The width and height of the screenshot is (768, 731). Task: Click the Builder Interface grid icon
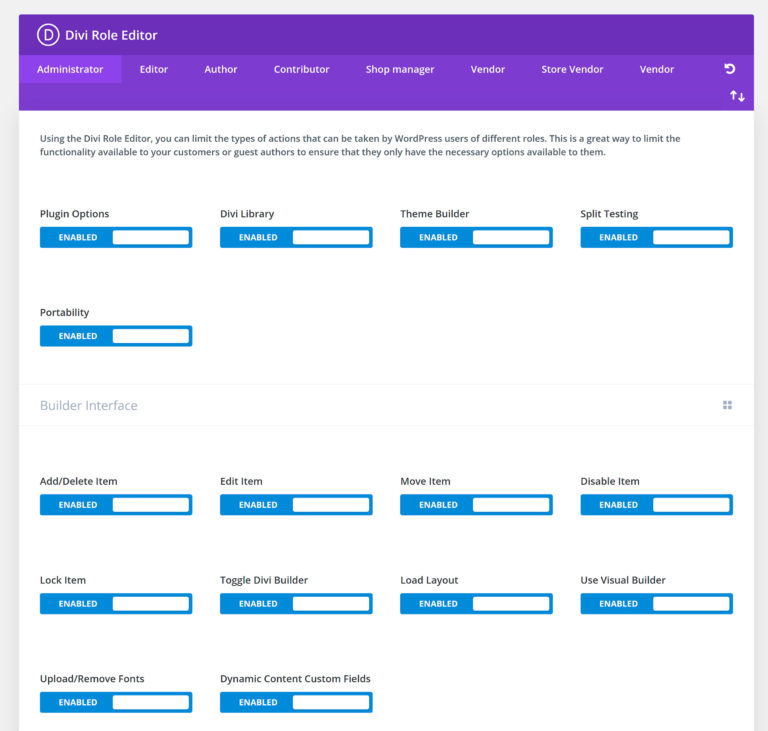727,405
